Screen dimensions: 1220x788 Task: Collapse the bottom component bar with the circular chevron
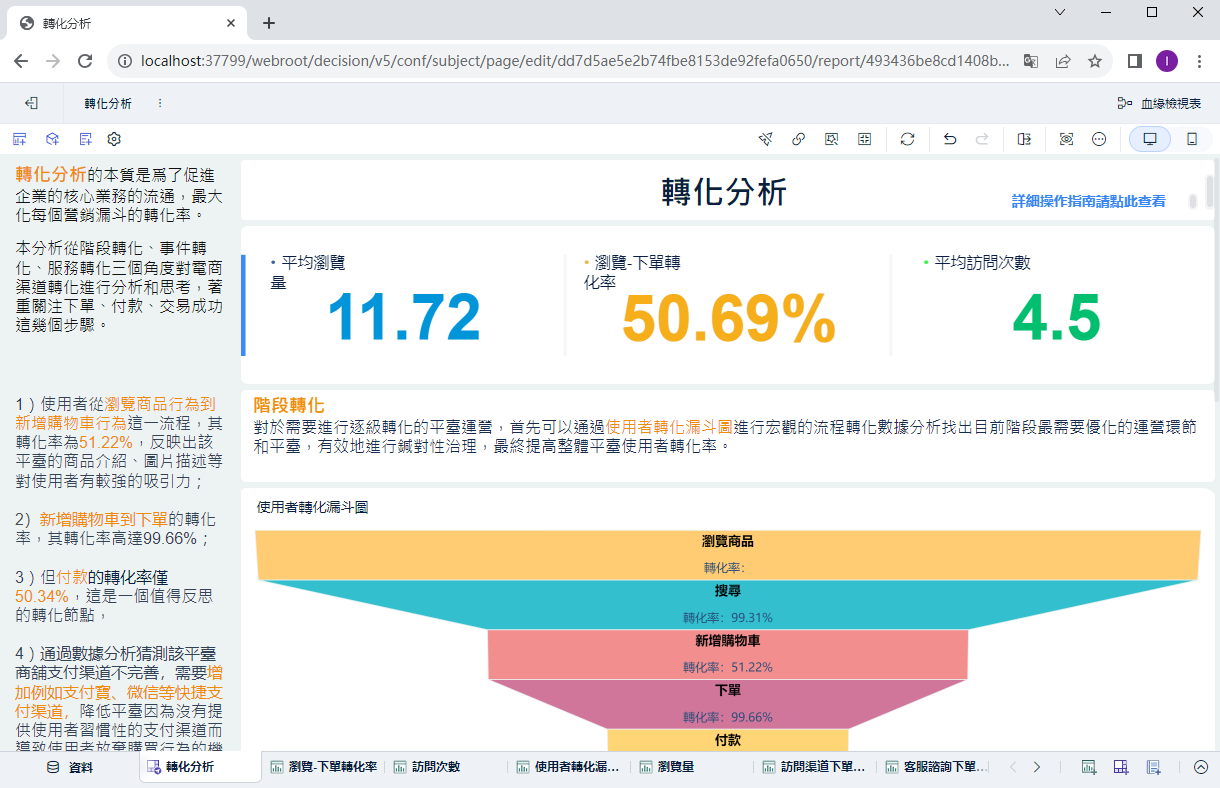pyautogui.click(x=1201, y=767)
